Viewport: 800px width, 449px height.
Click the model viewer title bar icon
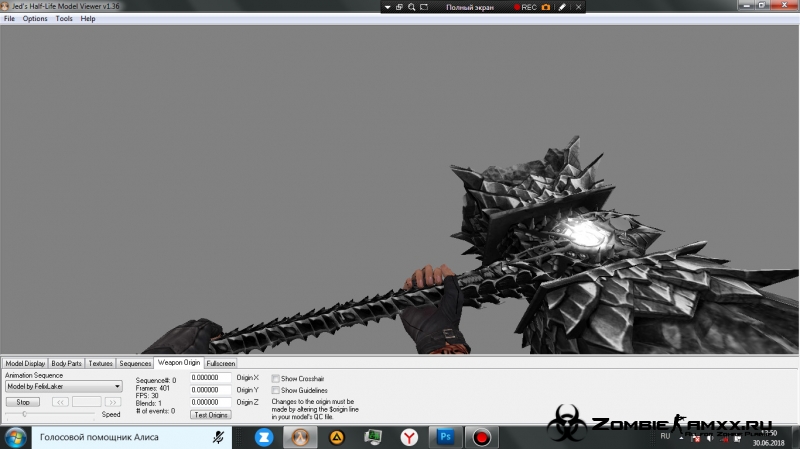tap(5, 6)
